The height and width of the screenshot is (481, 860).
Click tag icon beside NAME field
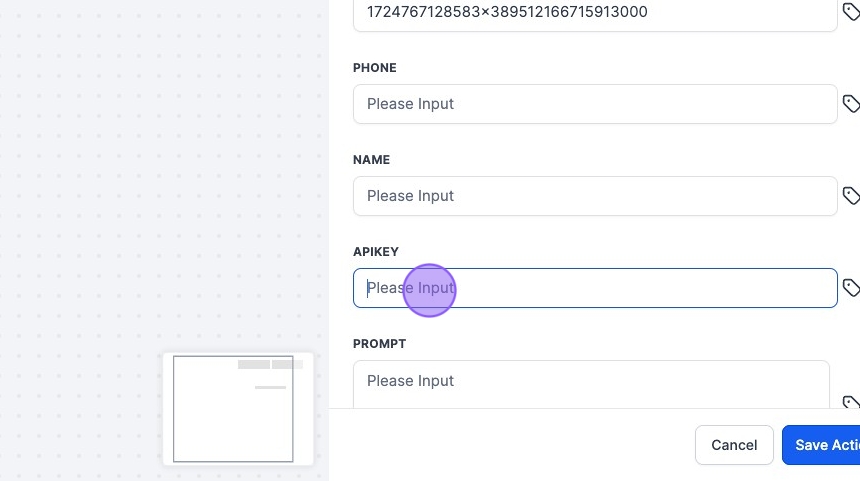[851, 196]
